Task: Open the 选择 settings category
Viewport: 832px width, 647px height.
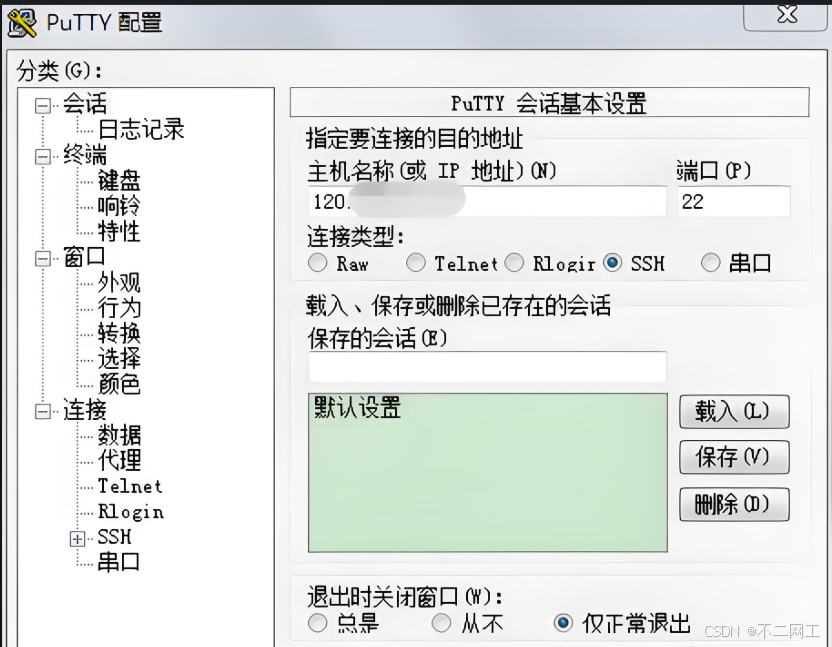Action: tap(119, 358)
